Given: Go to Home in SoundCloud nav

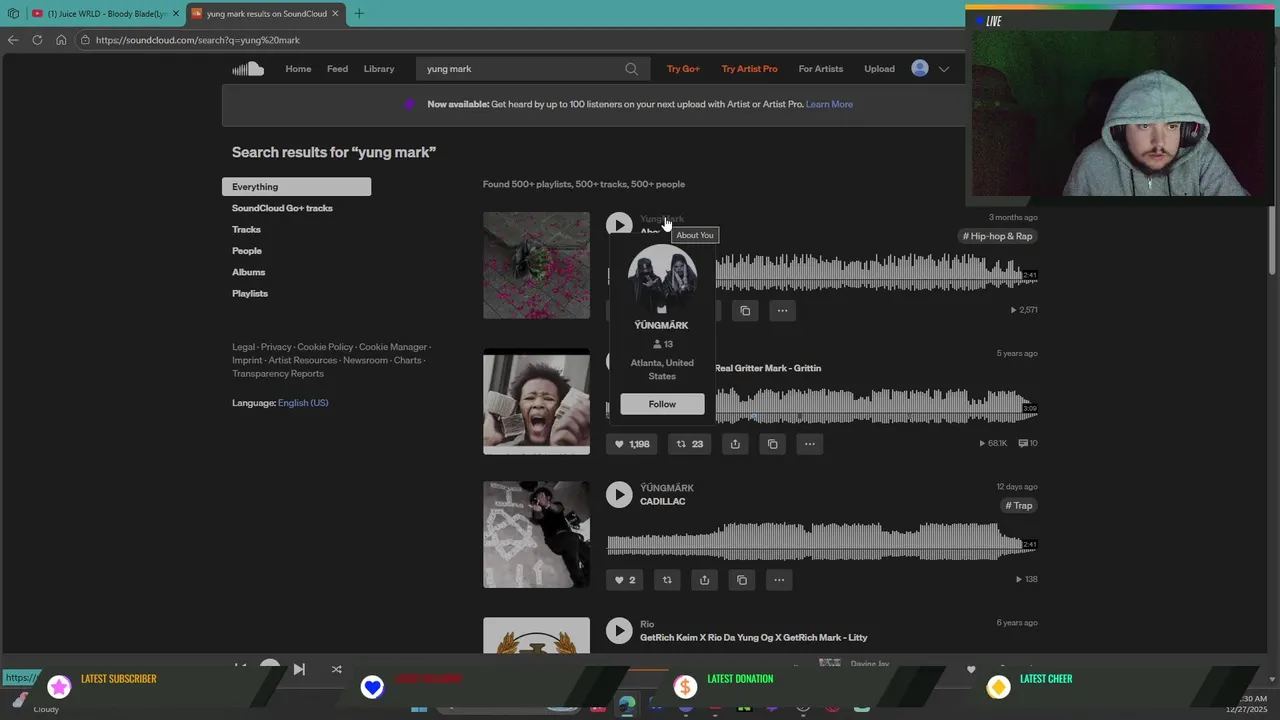Looking at the screenshot, I should (298, 69).
